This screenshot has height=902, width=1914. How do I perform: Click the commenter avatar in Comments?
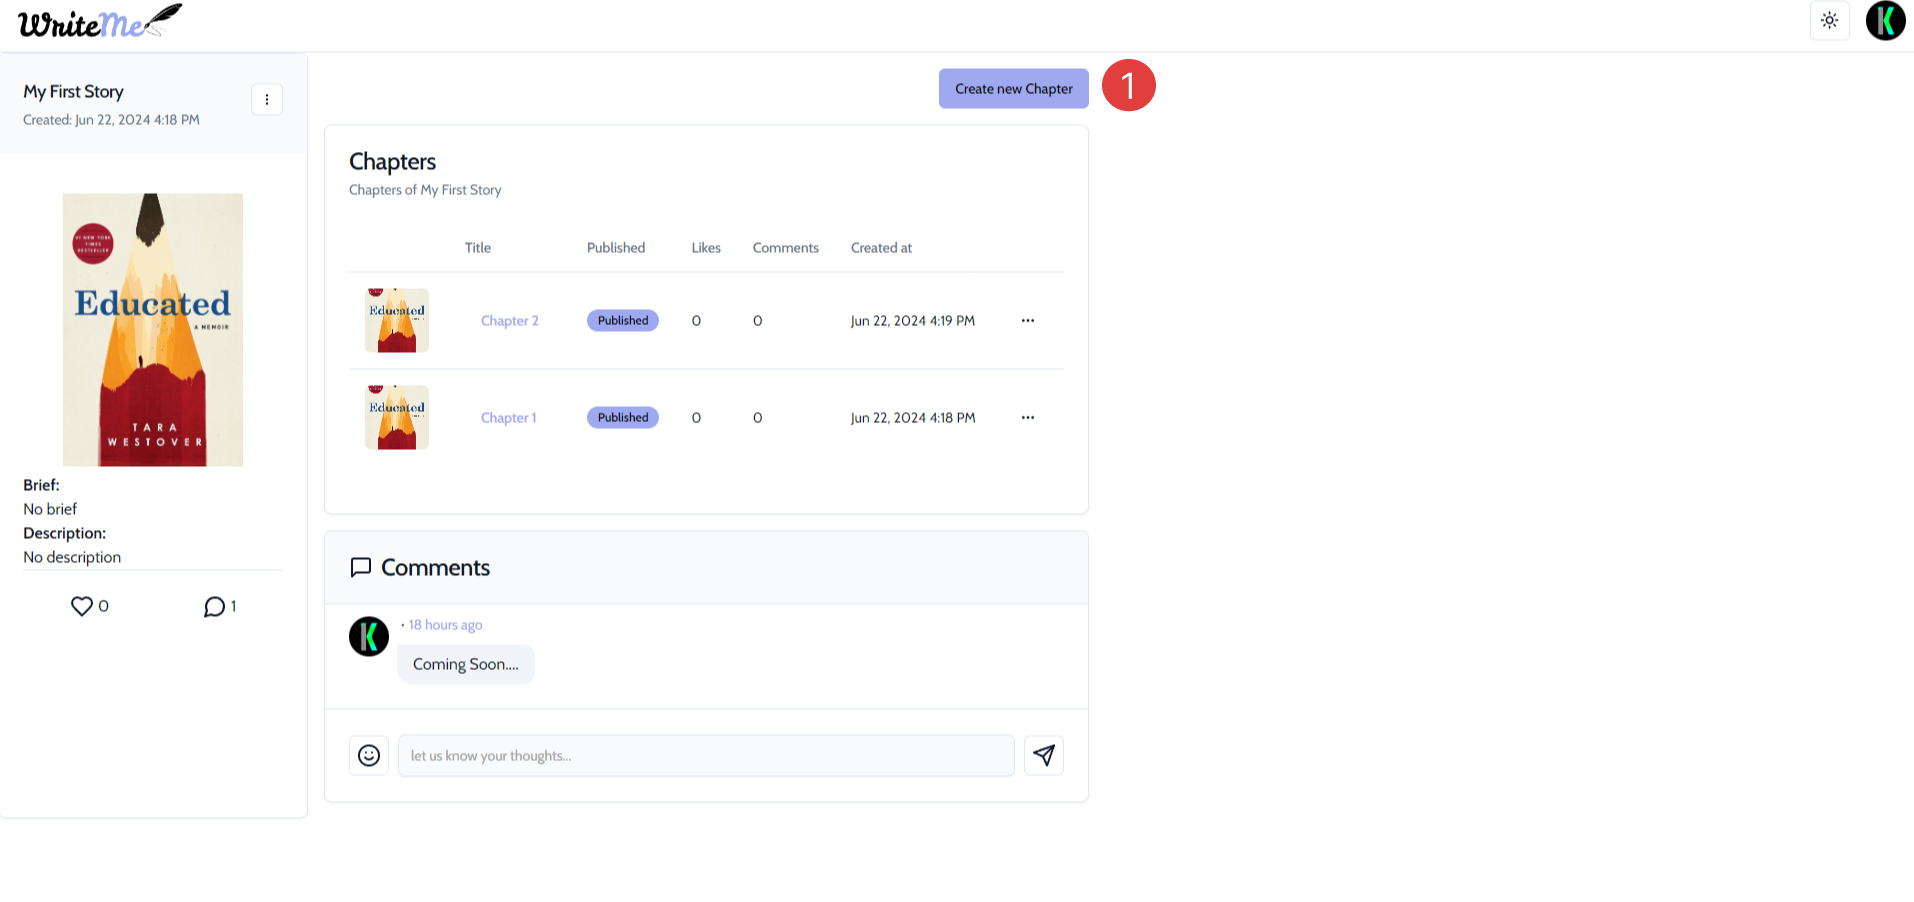pyautogui.click(x=369, y=636)
